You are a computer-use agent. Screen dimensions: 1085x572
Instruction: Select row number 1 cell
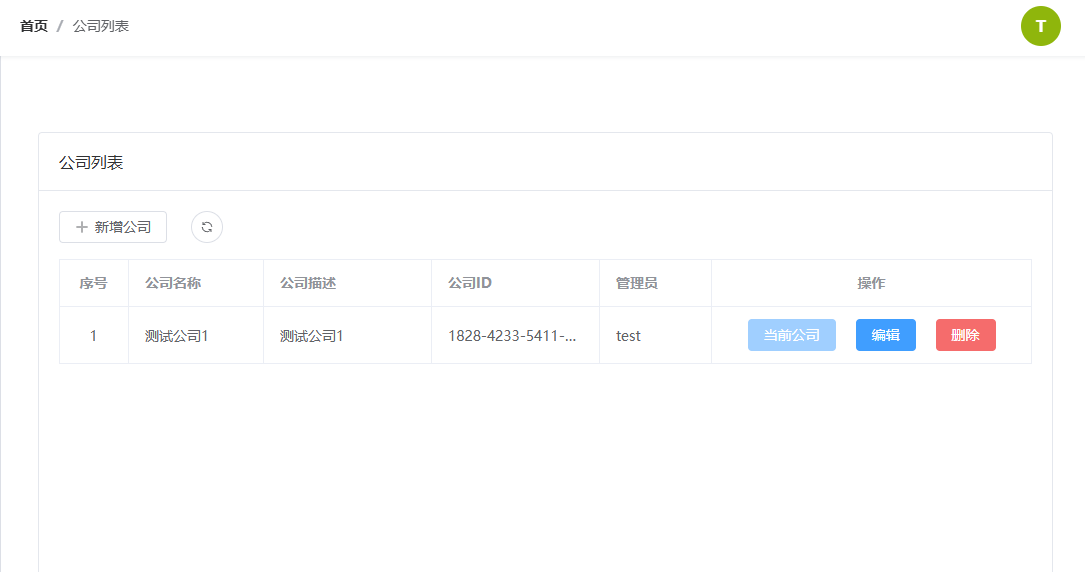tap(94, 336)
